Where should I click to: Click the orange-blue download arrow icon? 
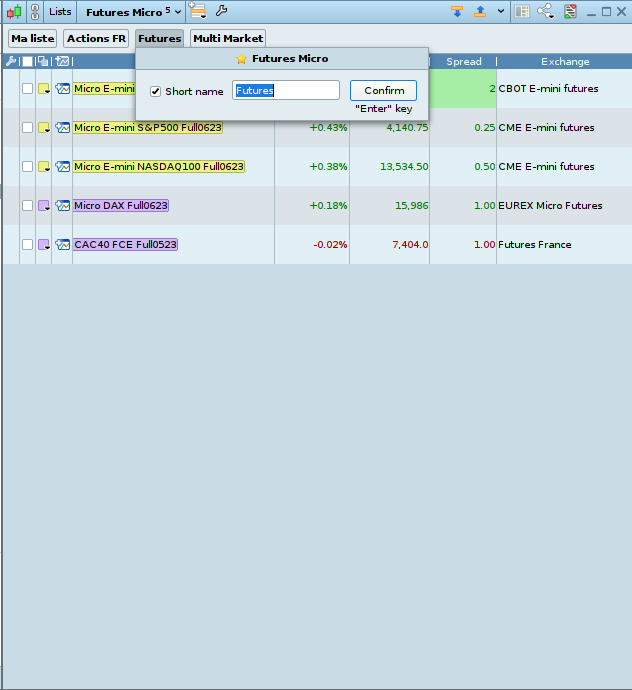(x=457, y=11)
